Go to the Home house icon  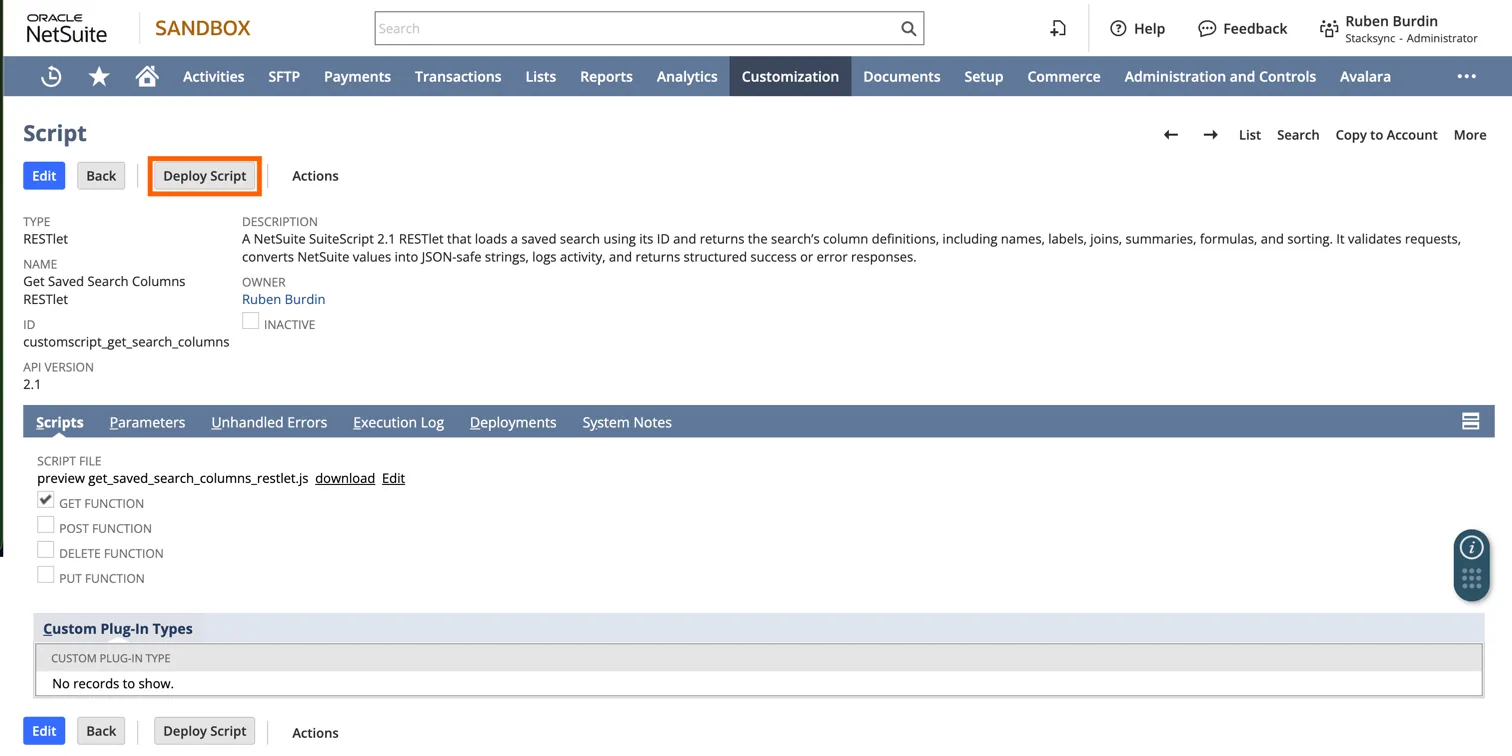point(147,76)
